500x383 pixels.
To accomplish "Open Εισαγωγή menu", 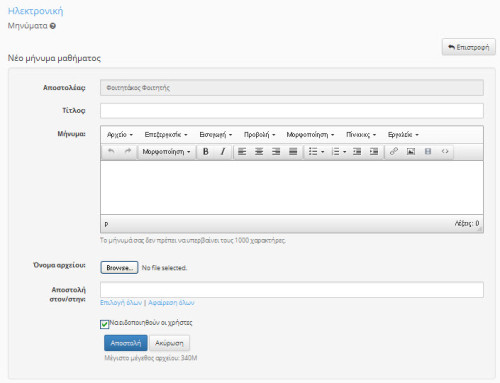I will pos(216,135).
